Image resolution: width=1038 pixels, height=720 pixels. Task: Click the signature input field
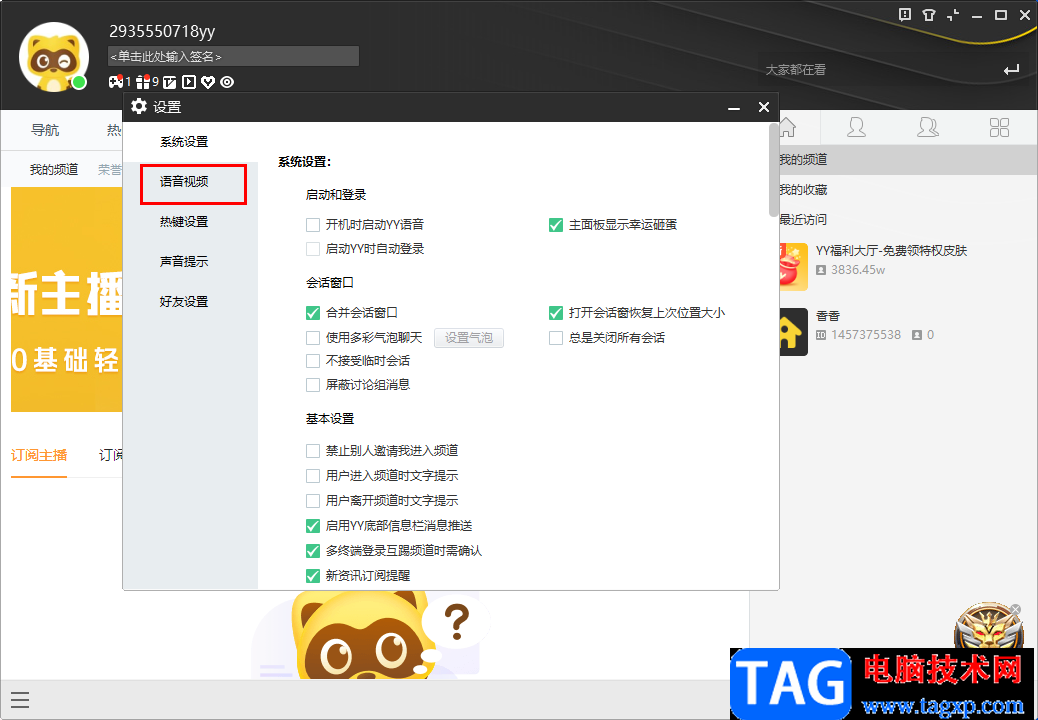point(234,56)
